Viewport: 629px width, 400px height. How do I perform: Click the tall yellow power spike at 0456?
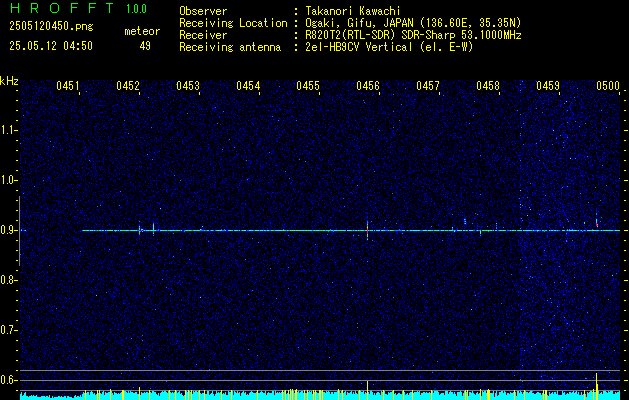[x=367, y=390]
